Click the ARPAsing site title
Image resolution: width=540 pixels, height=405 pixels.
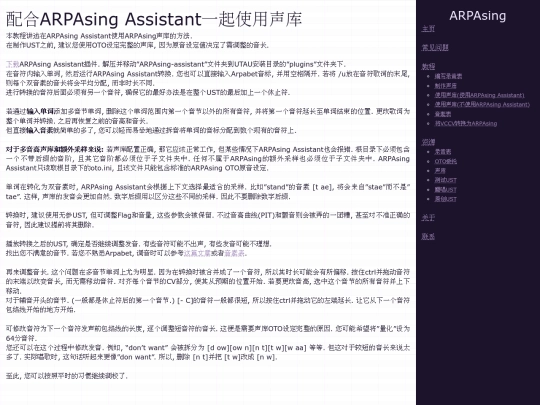tap(478, 16)
